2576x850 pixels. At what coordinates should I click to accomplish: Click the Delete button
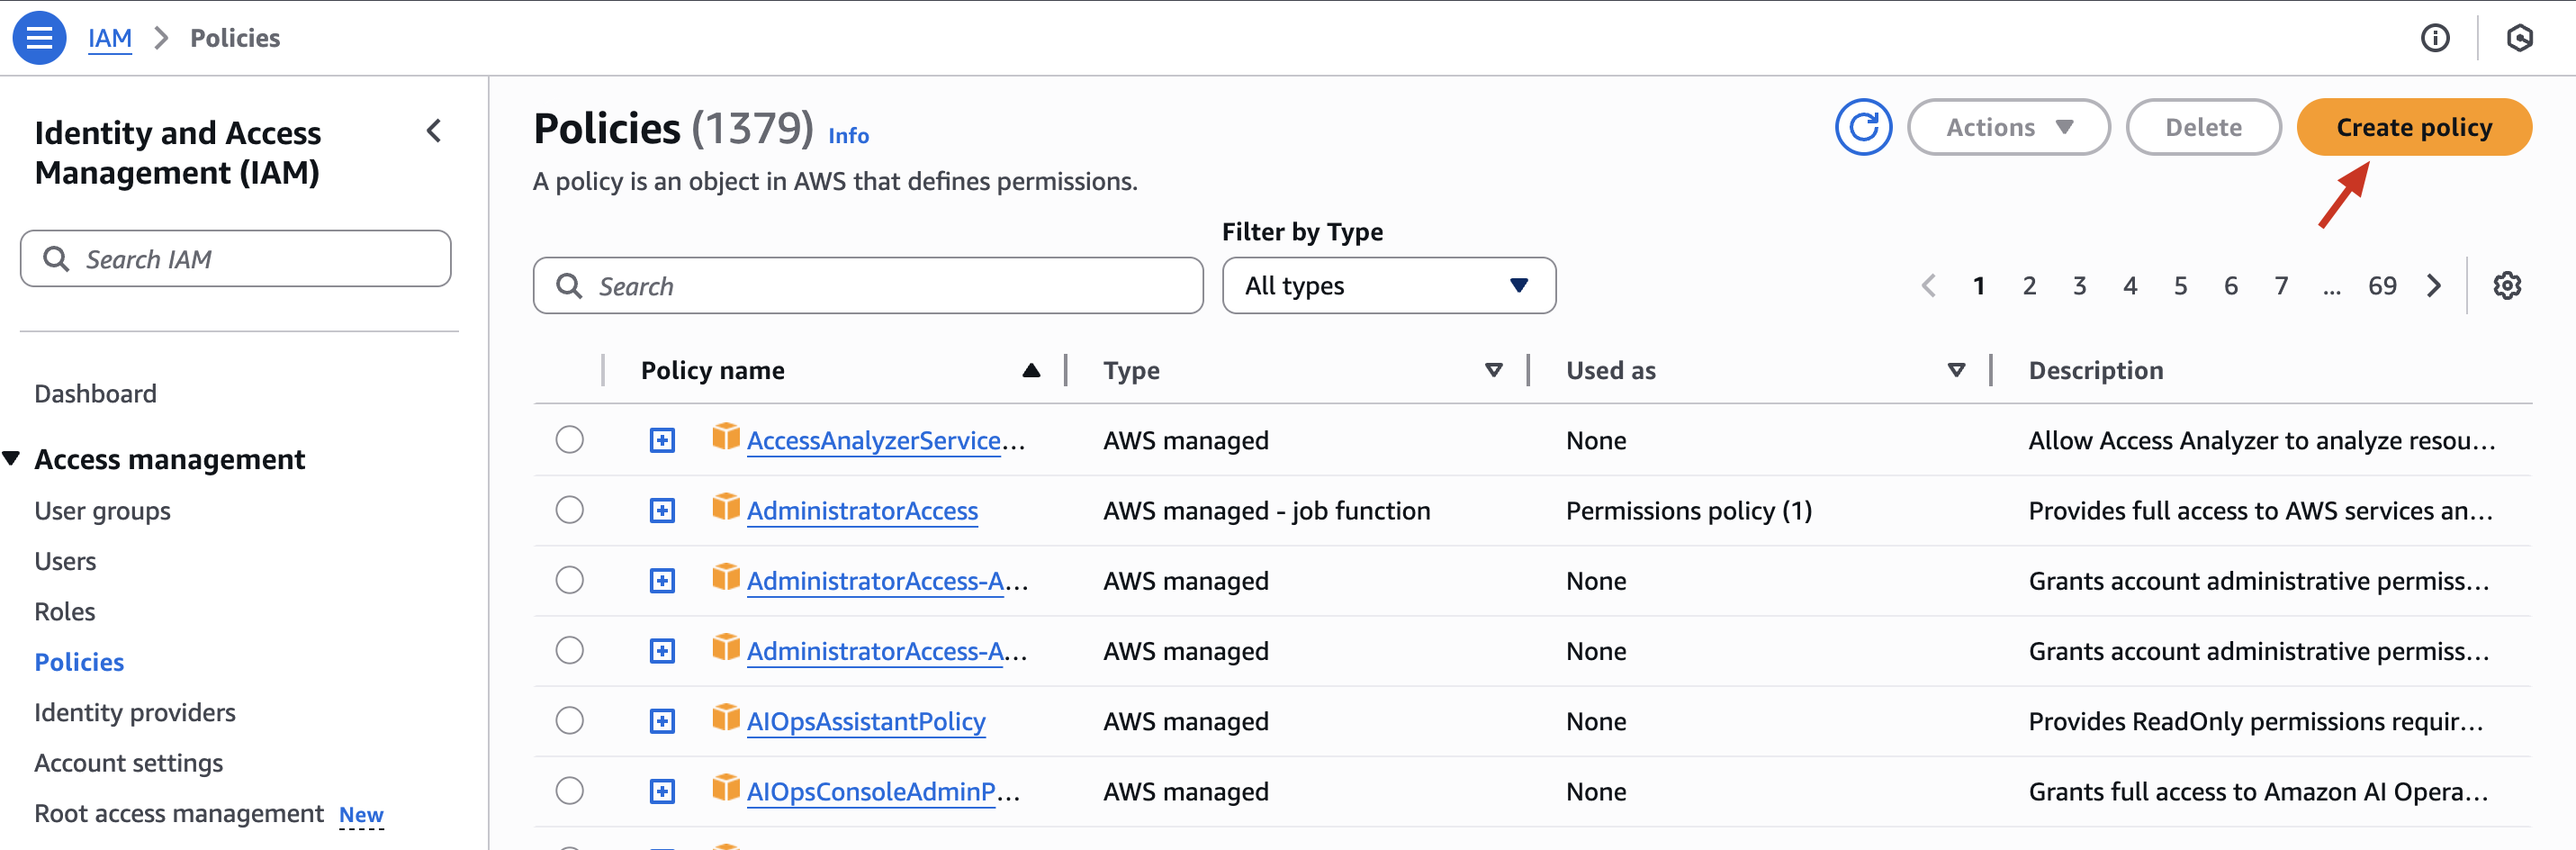coord(2203,127)
